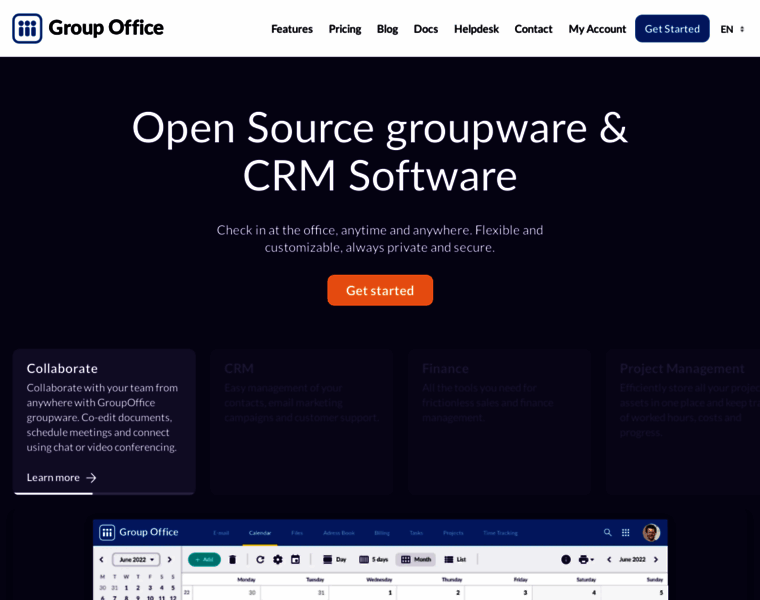Image resolution: width=760 pixels, height=600 pixels.
Task: Click the Group Office logo in the header
Action: click(88, 28)
